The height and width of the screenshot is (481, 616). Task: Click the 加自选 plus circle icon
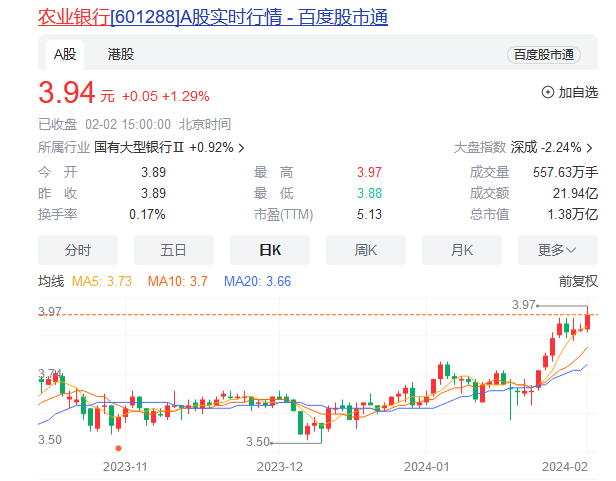tap(548, 92)
